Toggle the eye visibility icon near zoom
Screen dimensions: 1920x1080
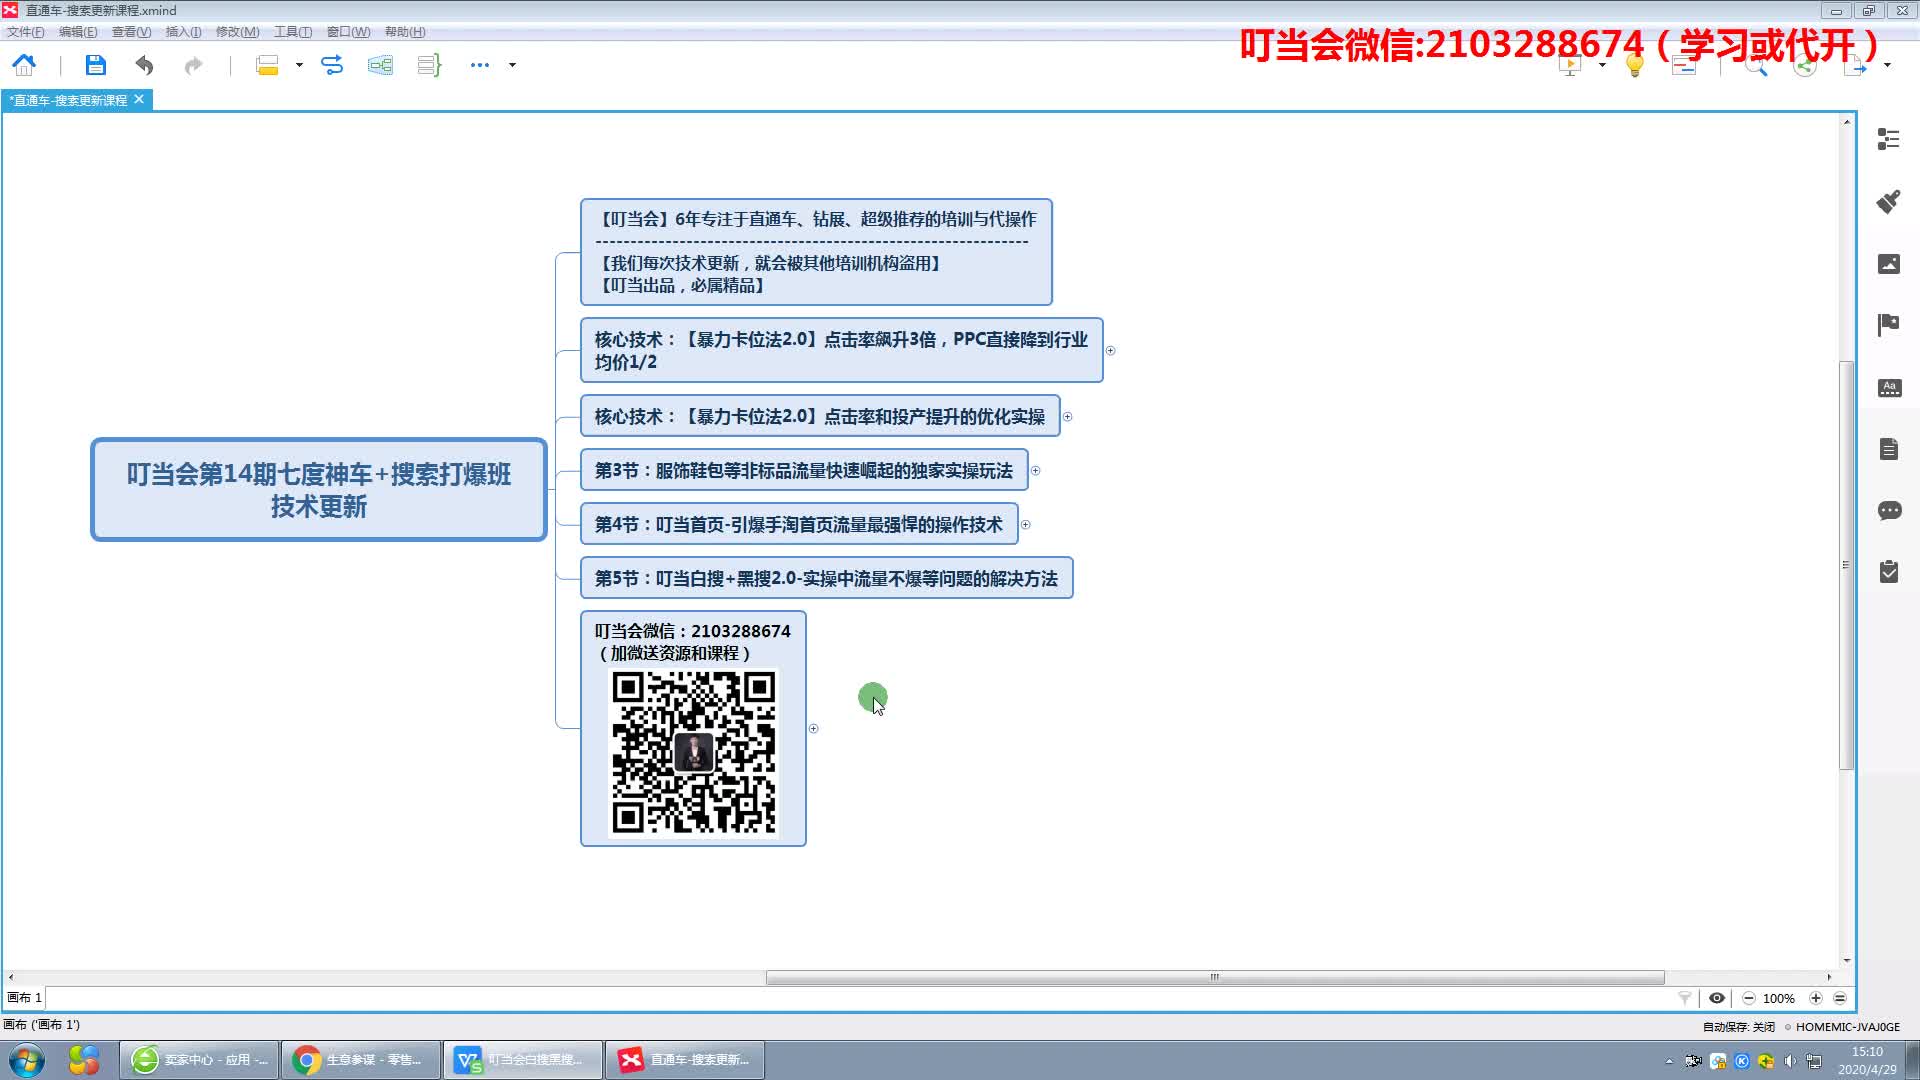(x=1717, y=998)
